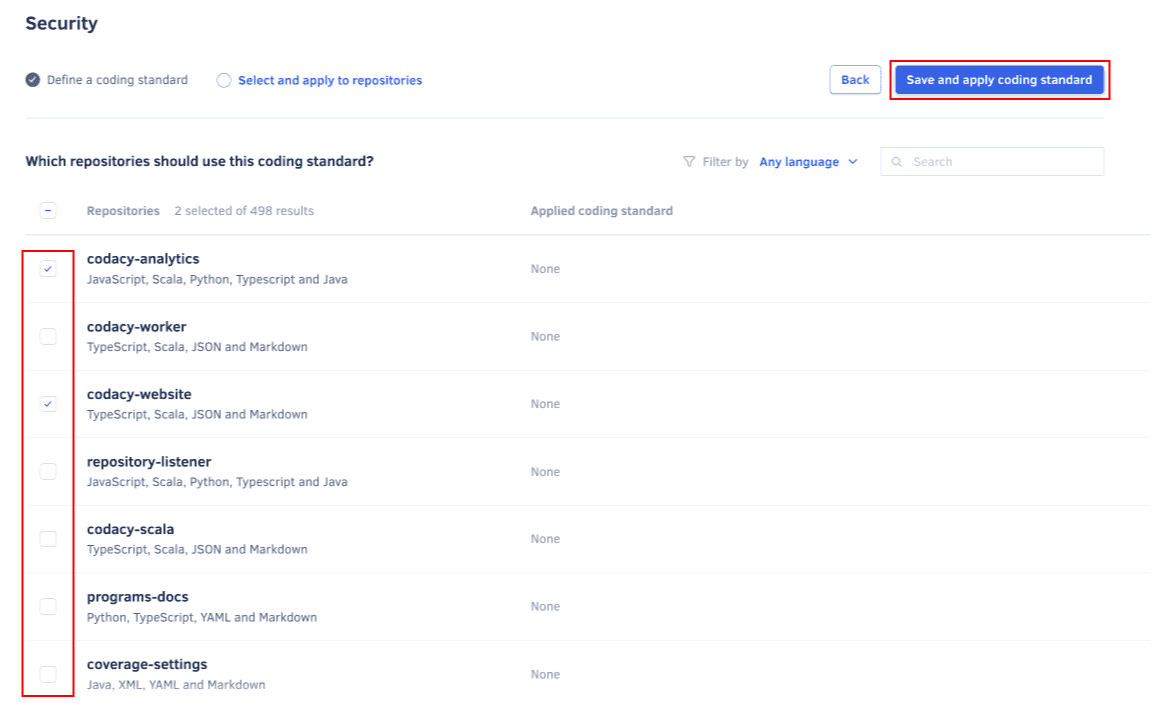1162x715 pixels.
Task: Click the checkmark icon on completed first step
Action: [33, 79]
